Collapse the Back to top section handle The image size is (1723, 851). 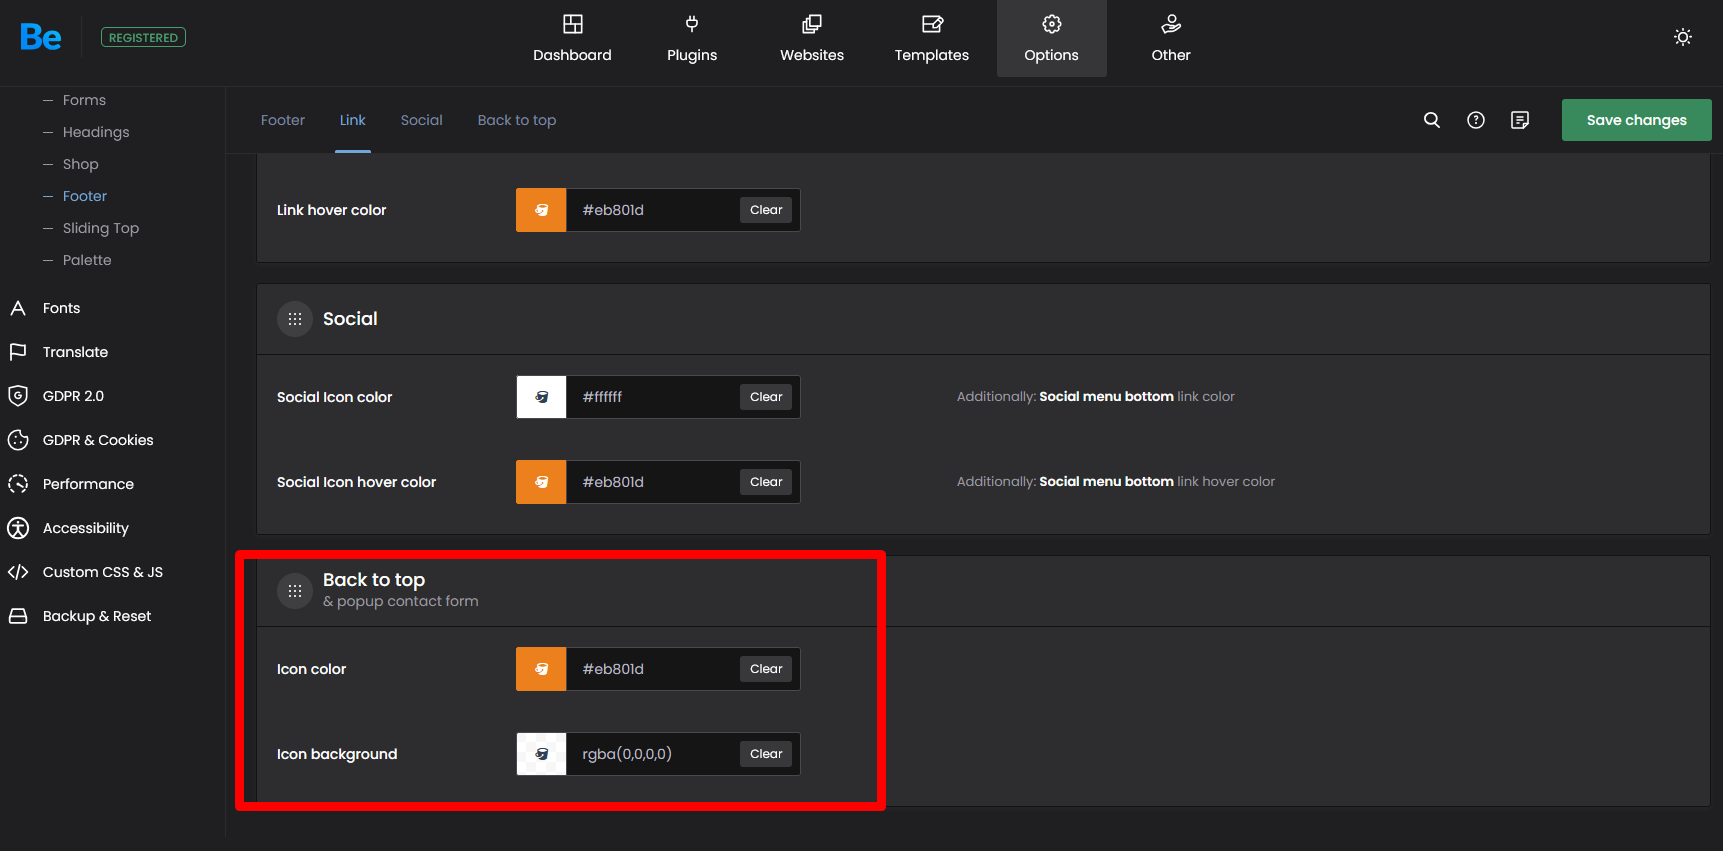click(x=295, y=591)
